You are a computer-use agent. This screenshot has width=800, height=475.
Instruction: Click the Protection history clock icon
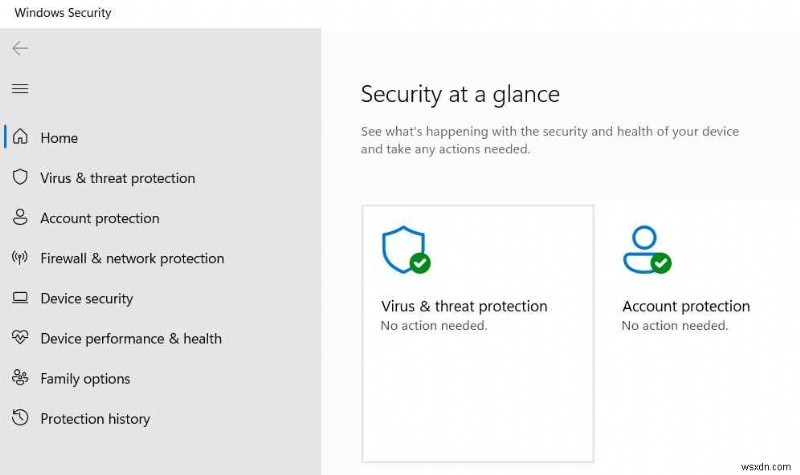click(20, 418)
